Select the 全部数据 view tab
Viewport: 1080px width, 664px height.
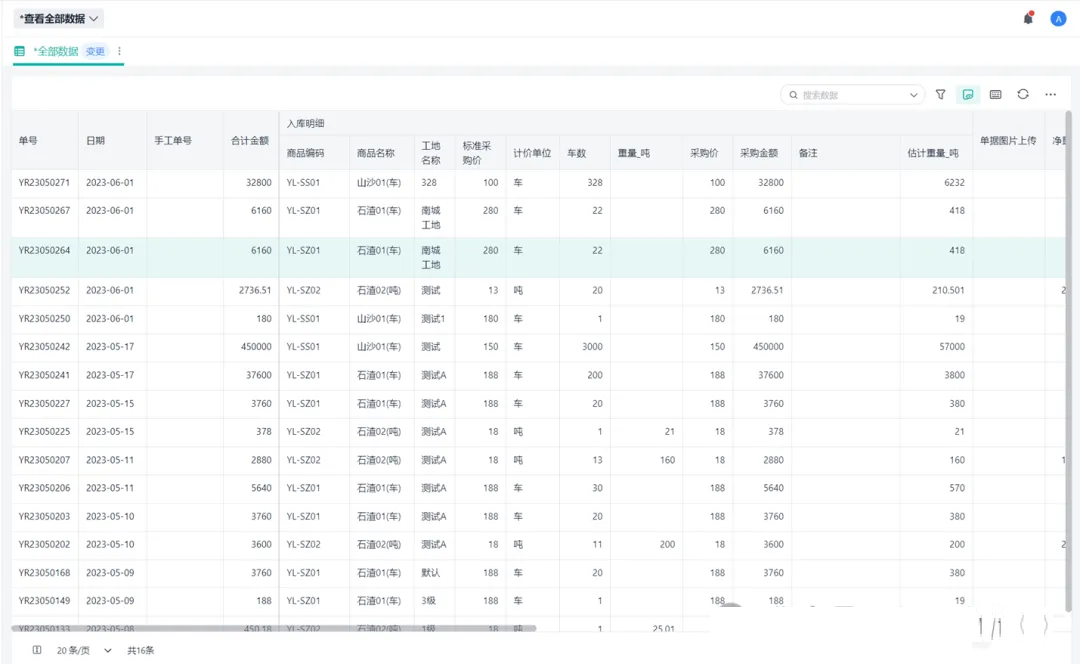[55, 51]
